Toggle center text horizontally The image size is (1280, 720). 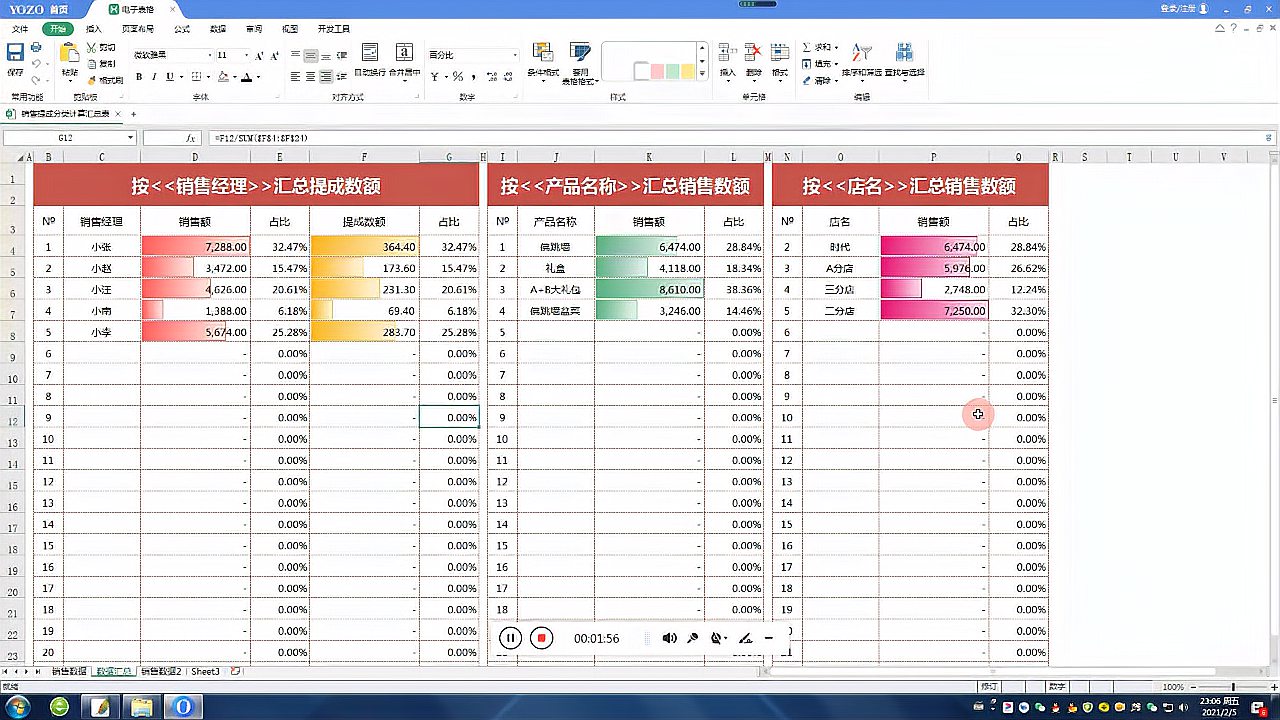(311, 77)
